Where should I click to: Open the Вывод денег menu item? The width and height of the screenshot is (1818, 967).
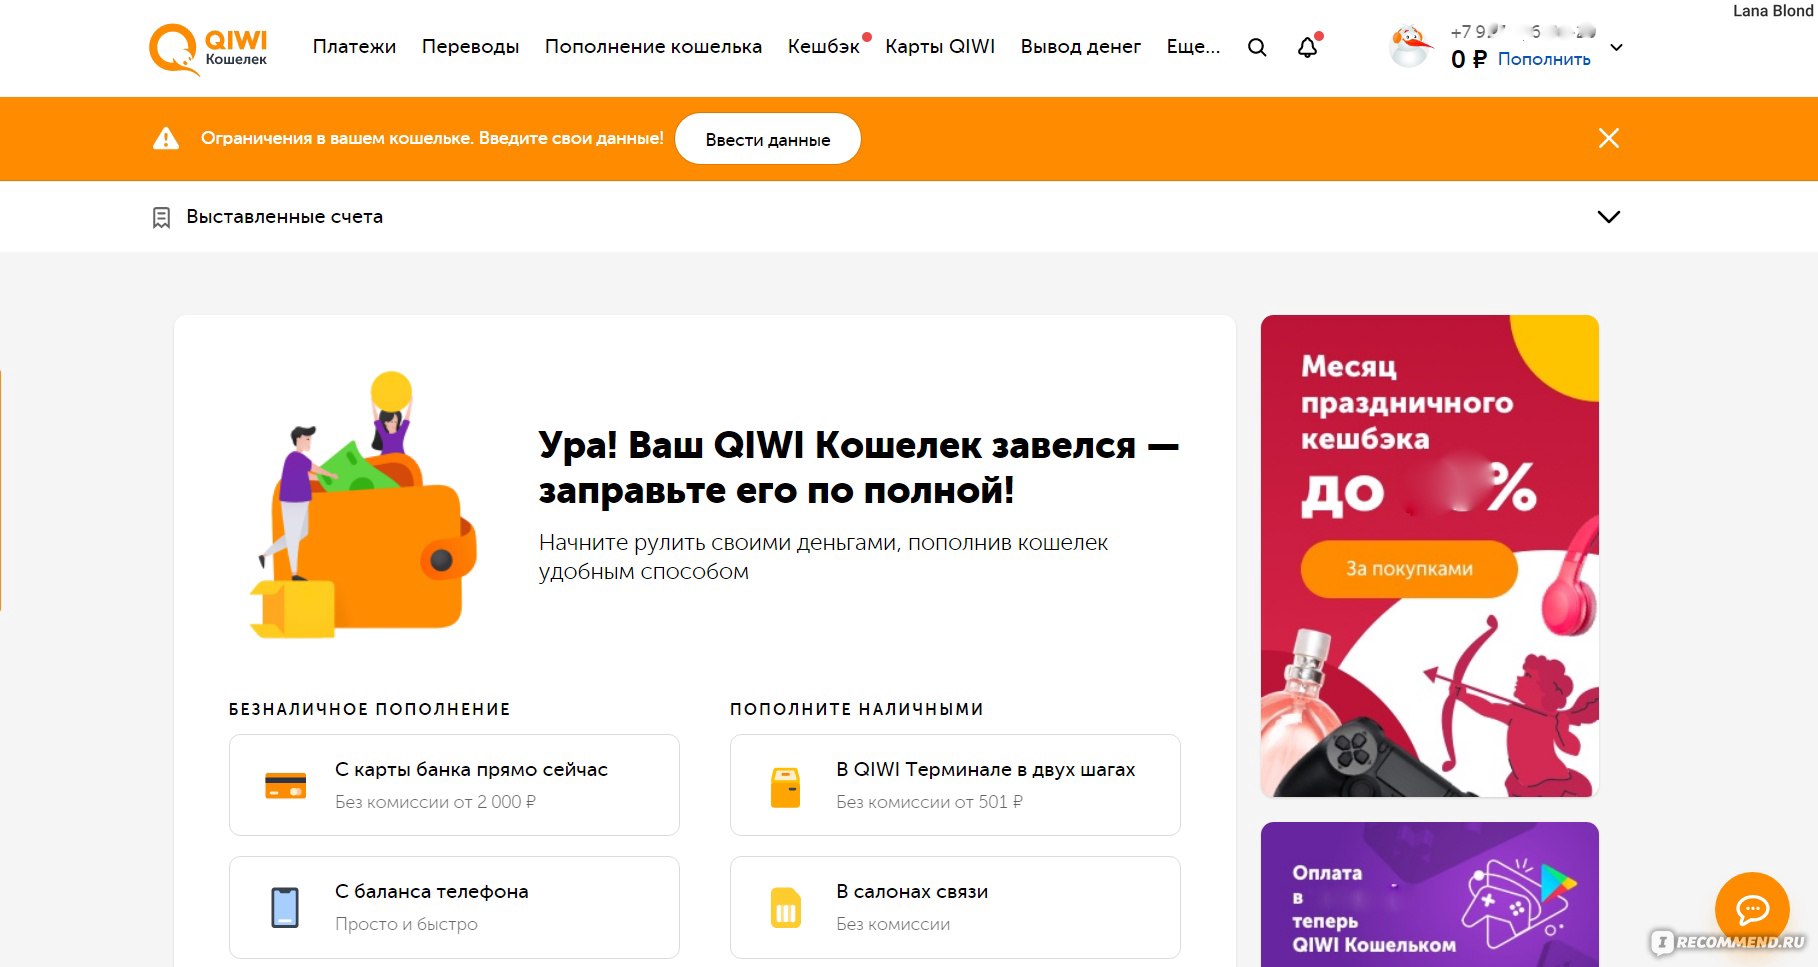[x=1080, y=46]
